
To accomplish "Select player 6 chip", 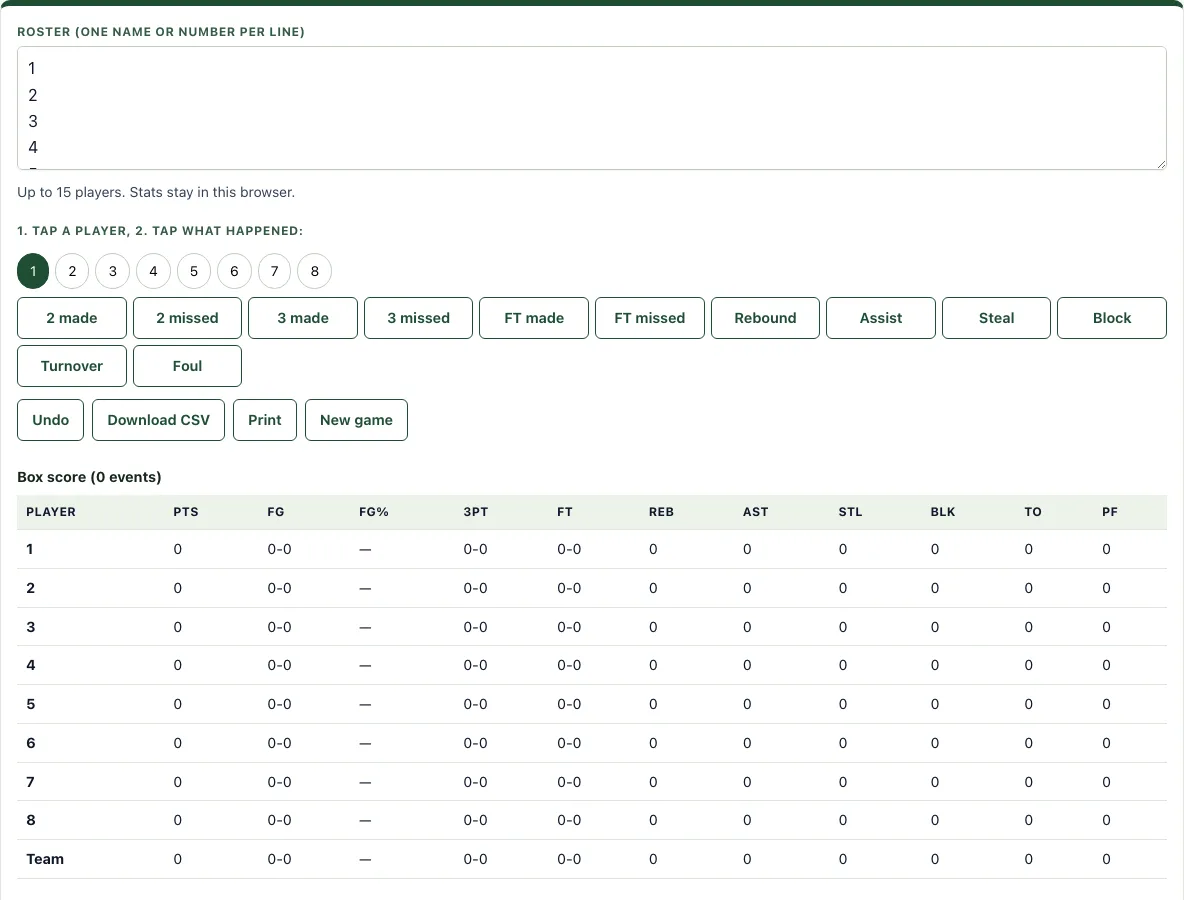I will pos(234,271).
